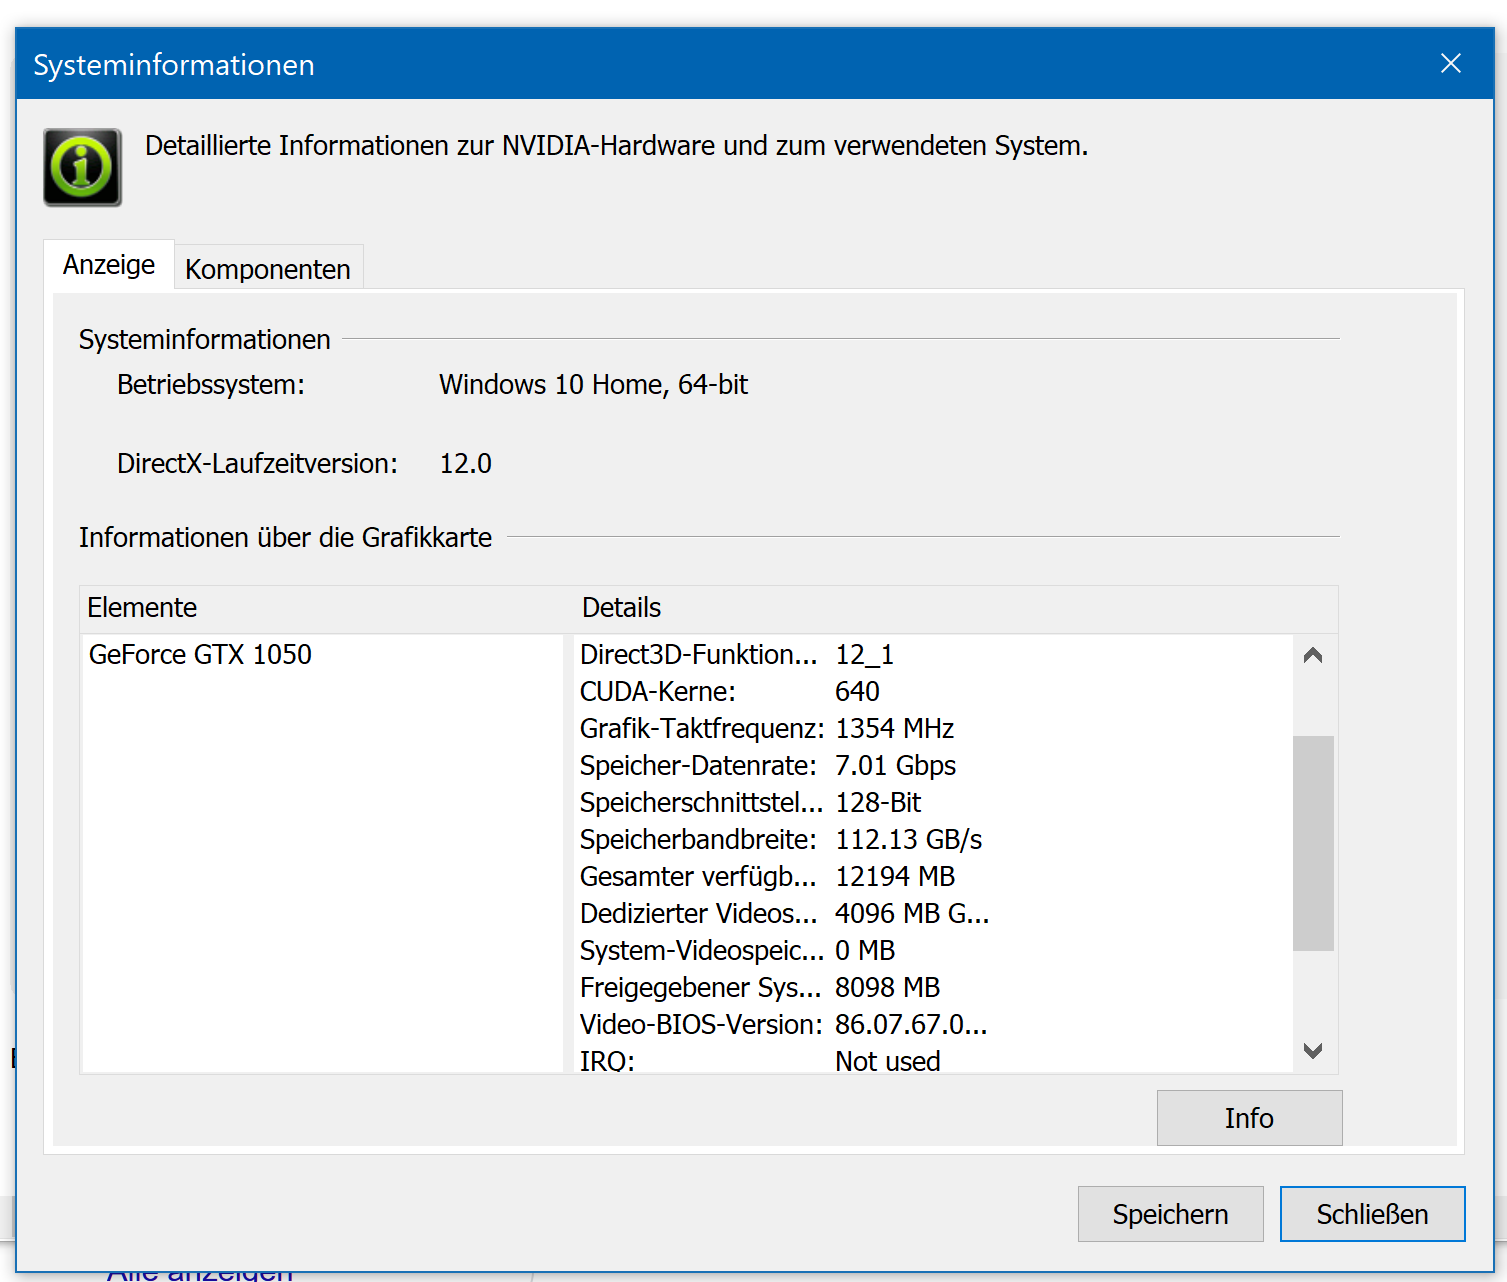Click the 4096 MB G... dedicated memory value
This screenshot has width=1507, height=1282.
pos(911,913)
